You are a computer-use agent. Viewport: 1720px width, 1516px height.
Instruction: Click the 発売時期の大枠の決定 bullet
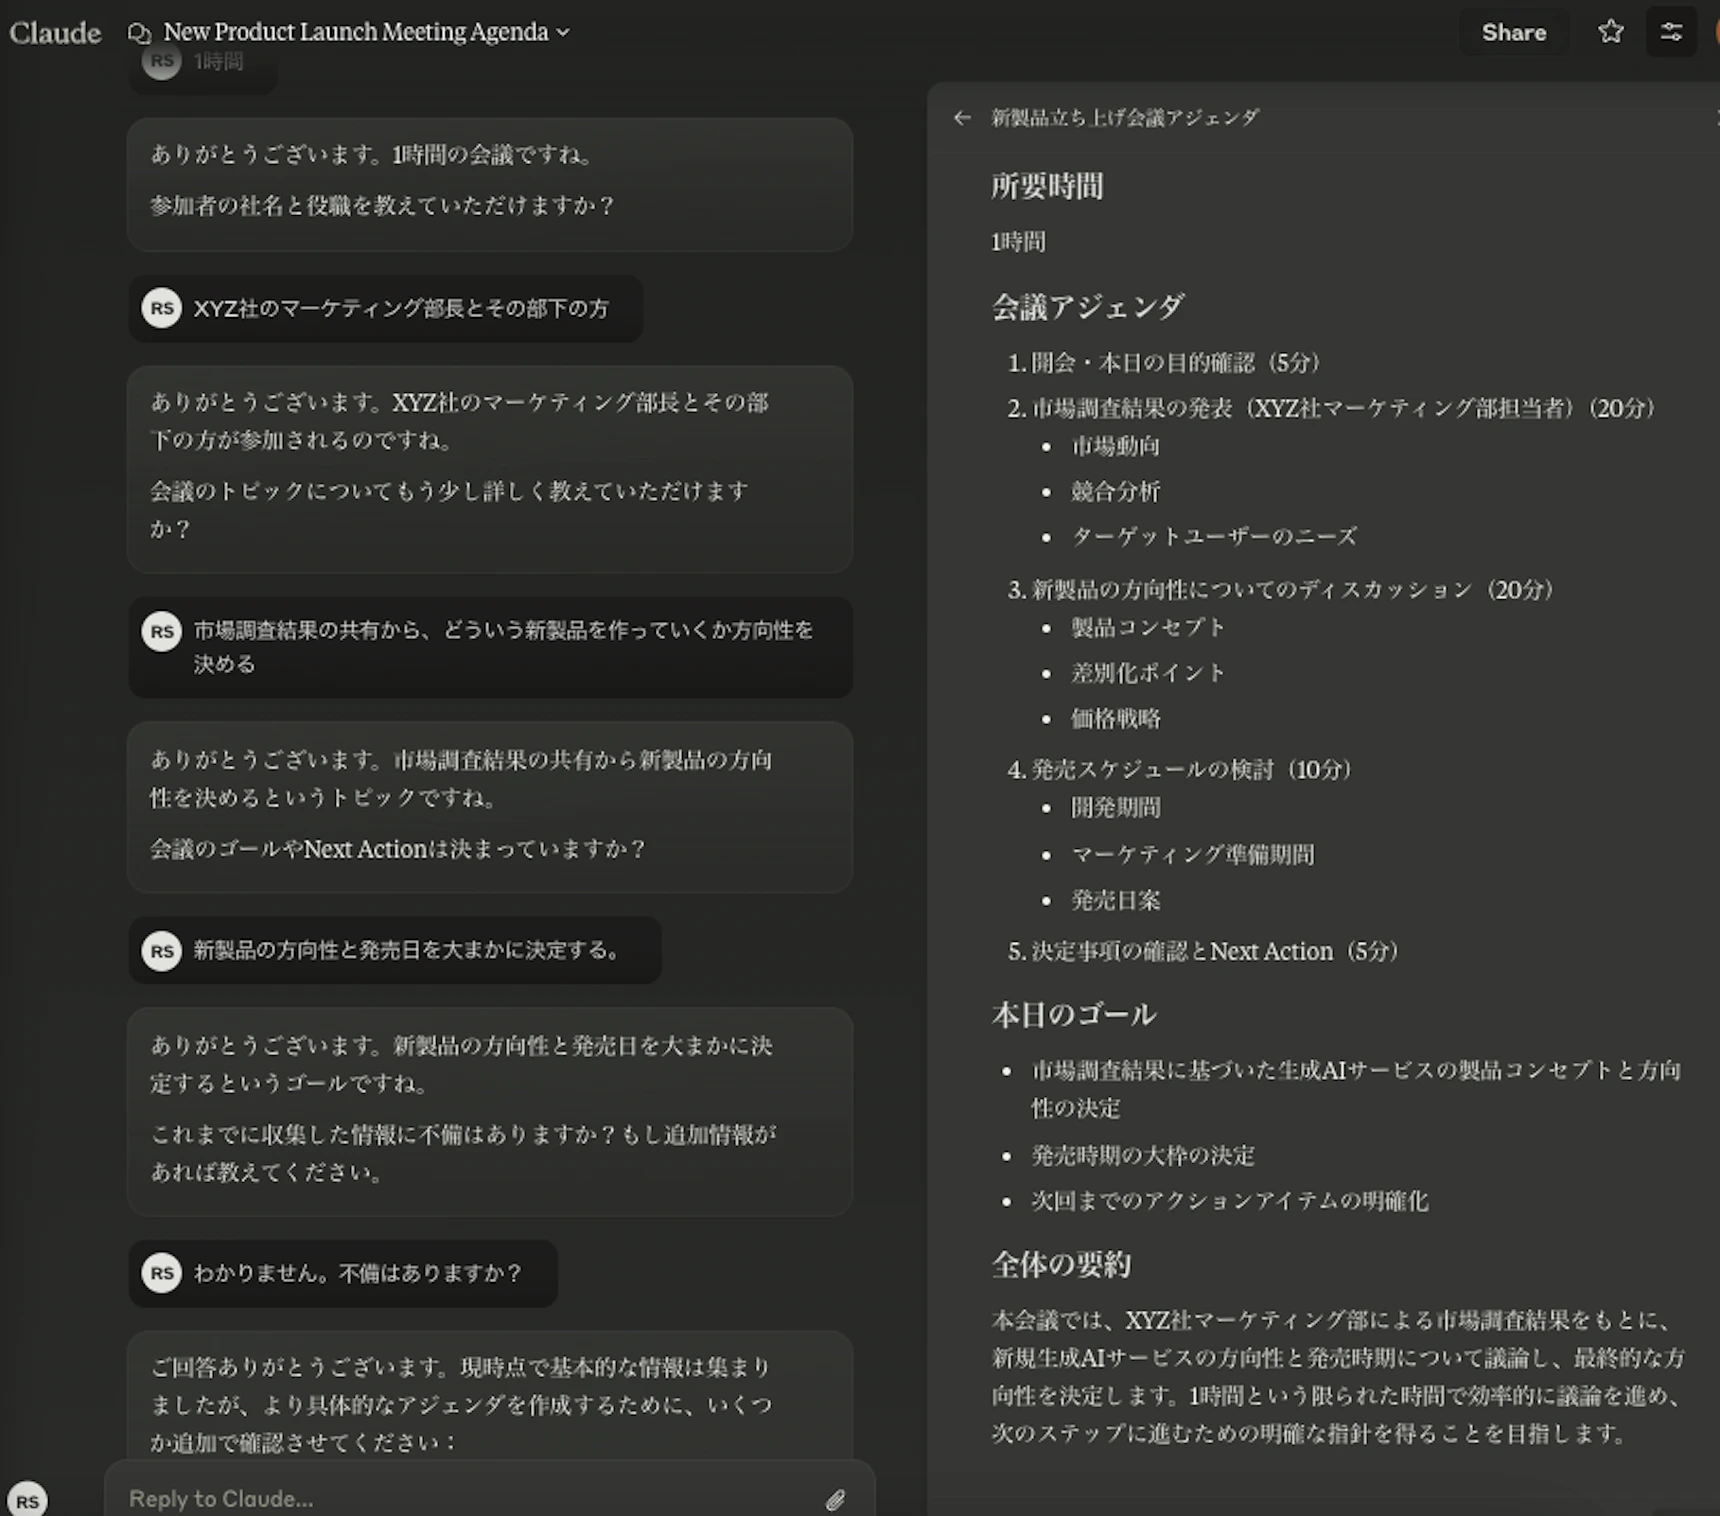(1143, 1155)
